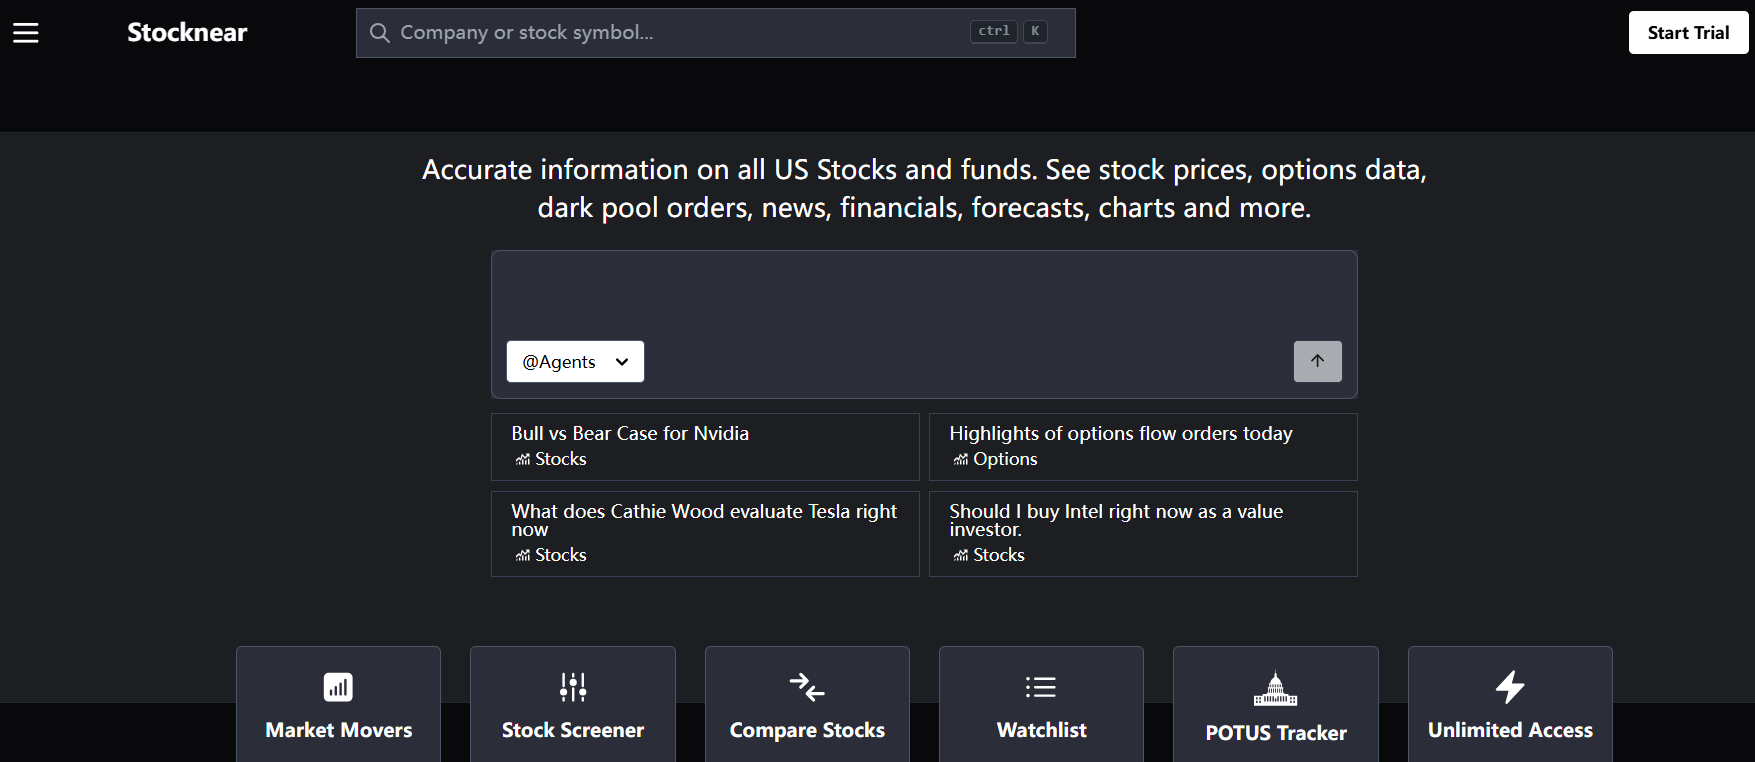Viewport: 1755px width, 762px height.
Task: Open the hamburger navigation menu
Action: (x=26, y=33)
